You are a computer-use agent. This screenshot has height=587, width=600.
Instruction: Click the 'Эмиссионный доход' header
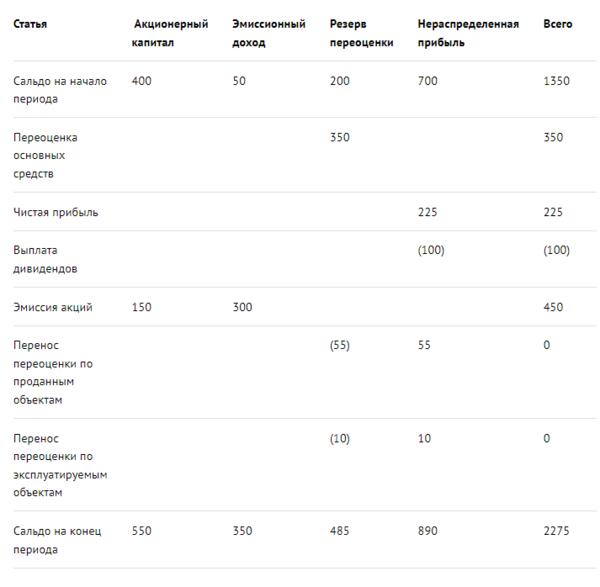pyautogui.click(x=269, y=33)
